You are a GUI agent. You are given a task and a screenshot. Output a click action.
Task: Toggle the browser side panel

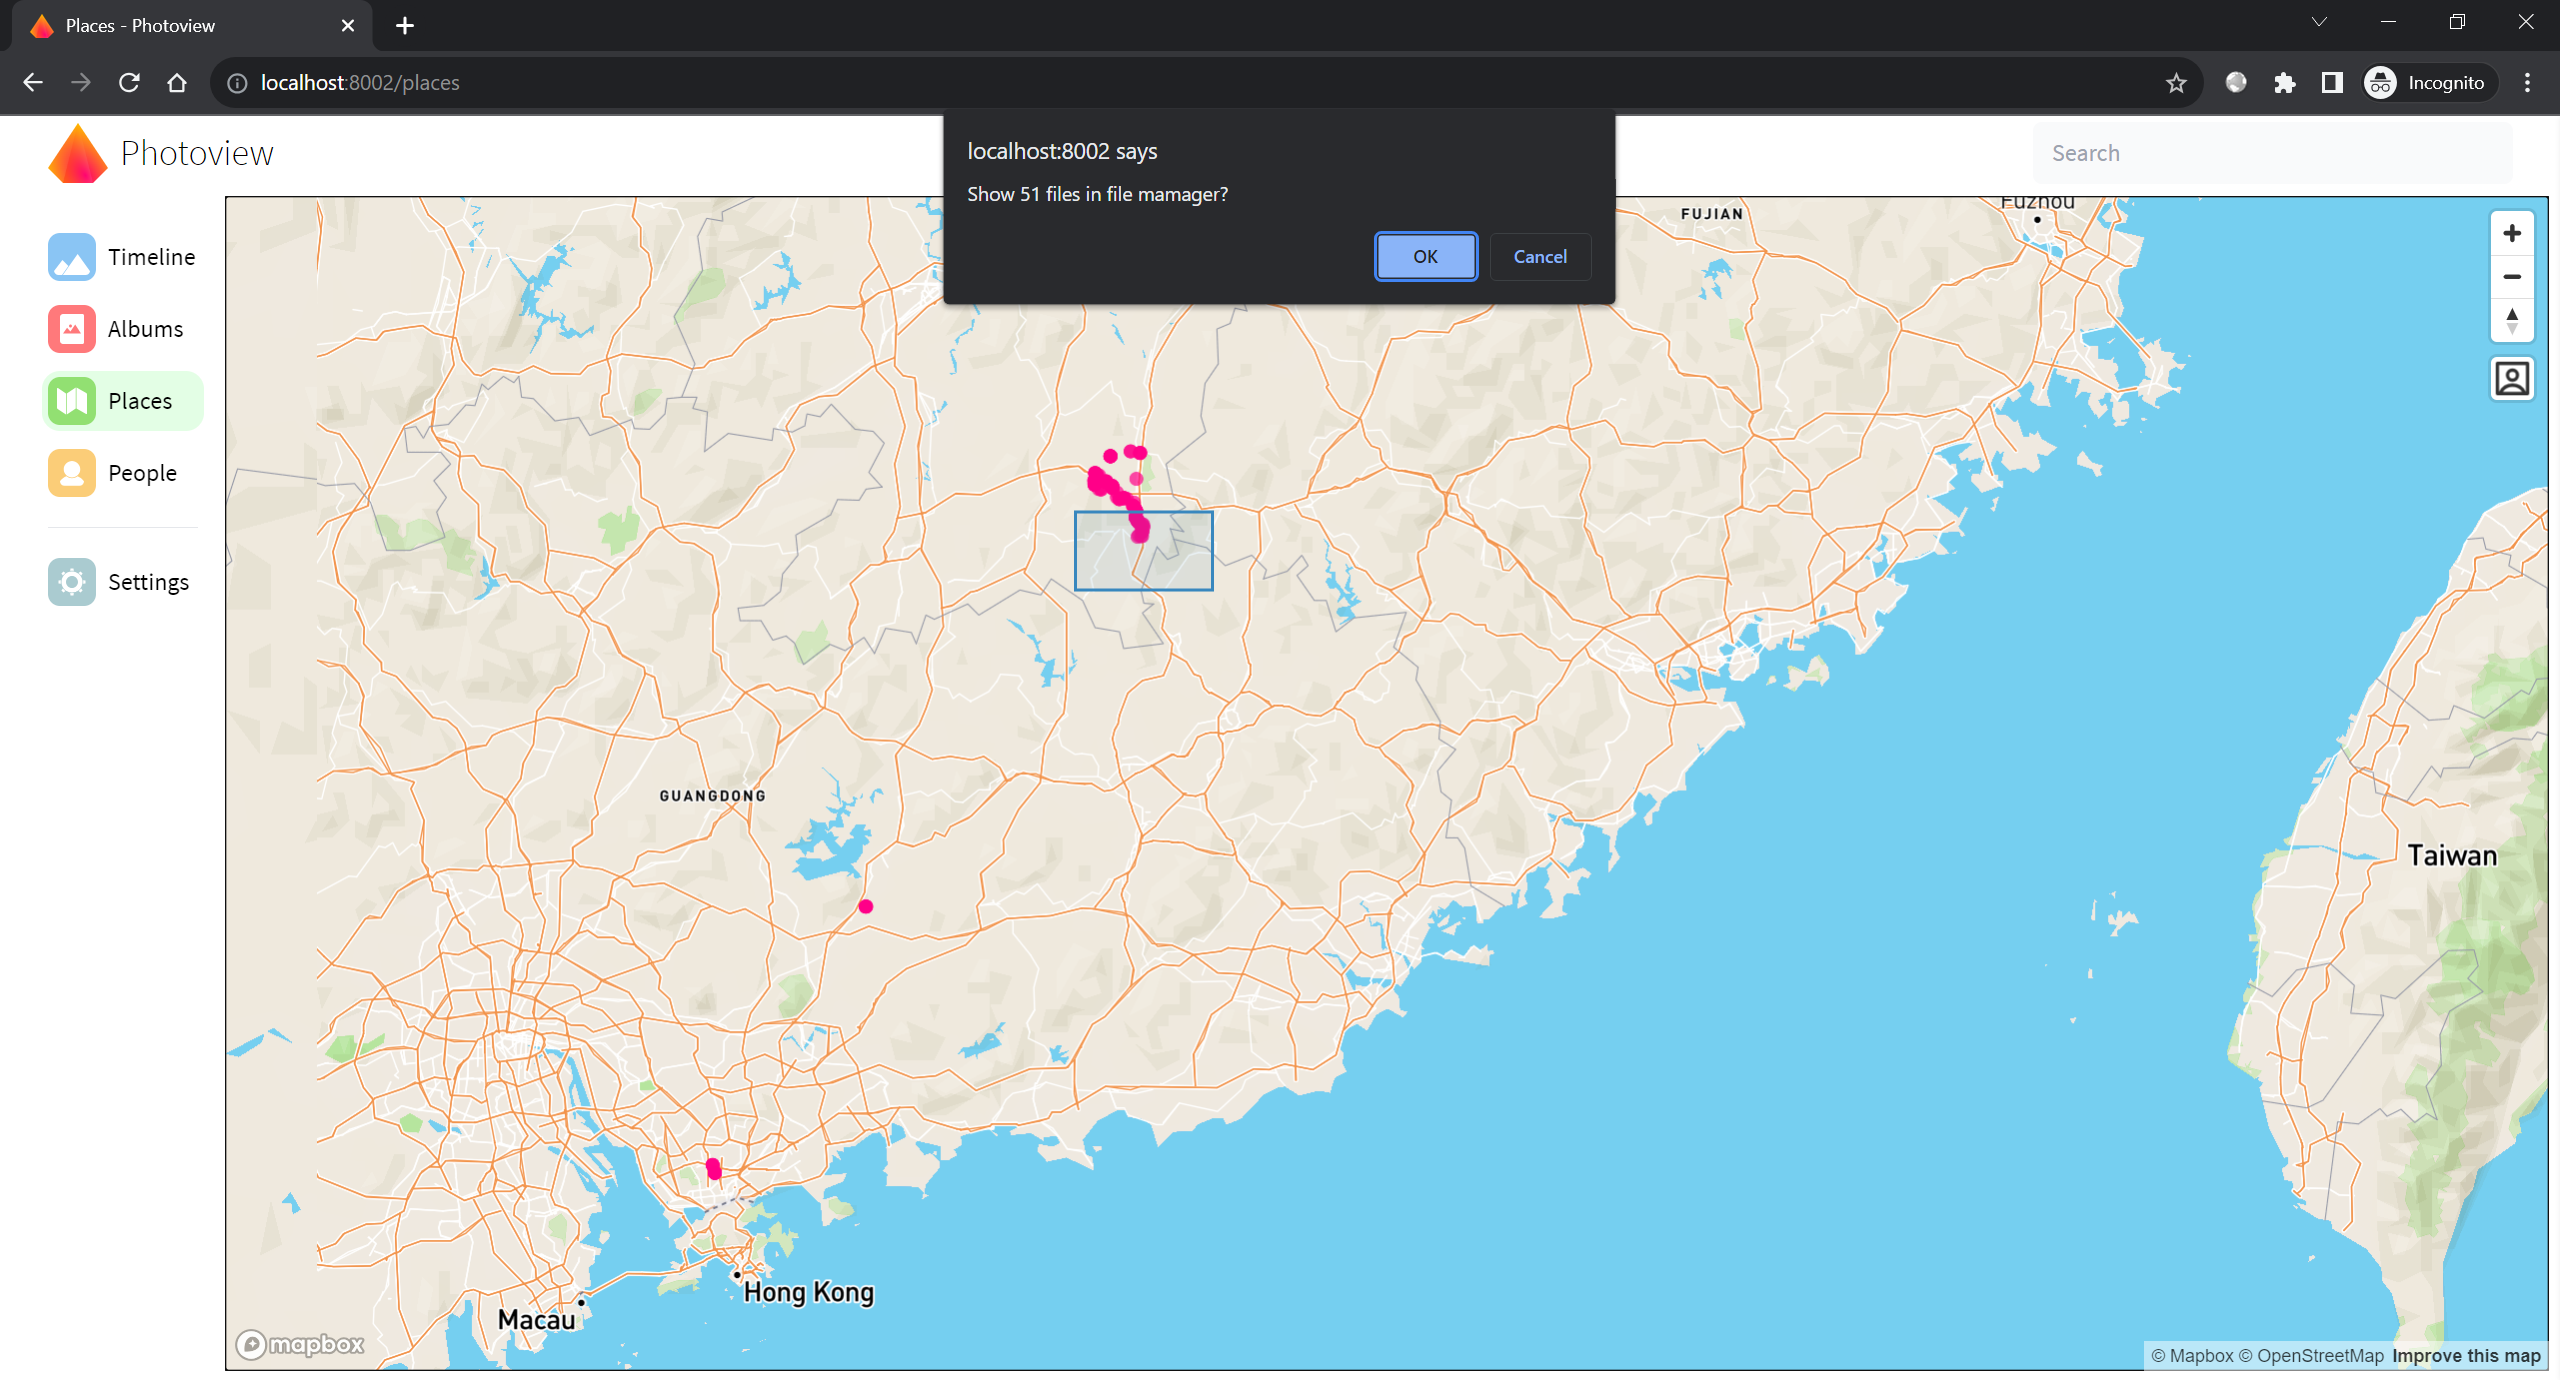[x=2332, y=83]
